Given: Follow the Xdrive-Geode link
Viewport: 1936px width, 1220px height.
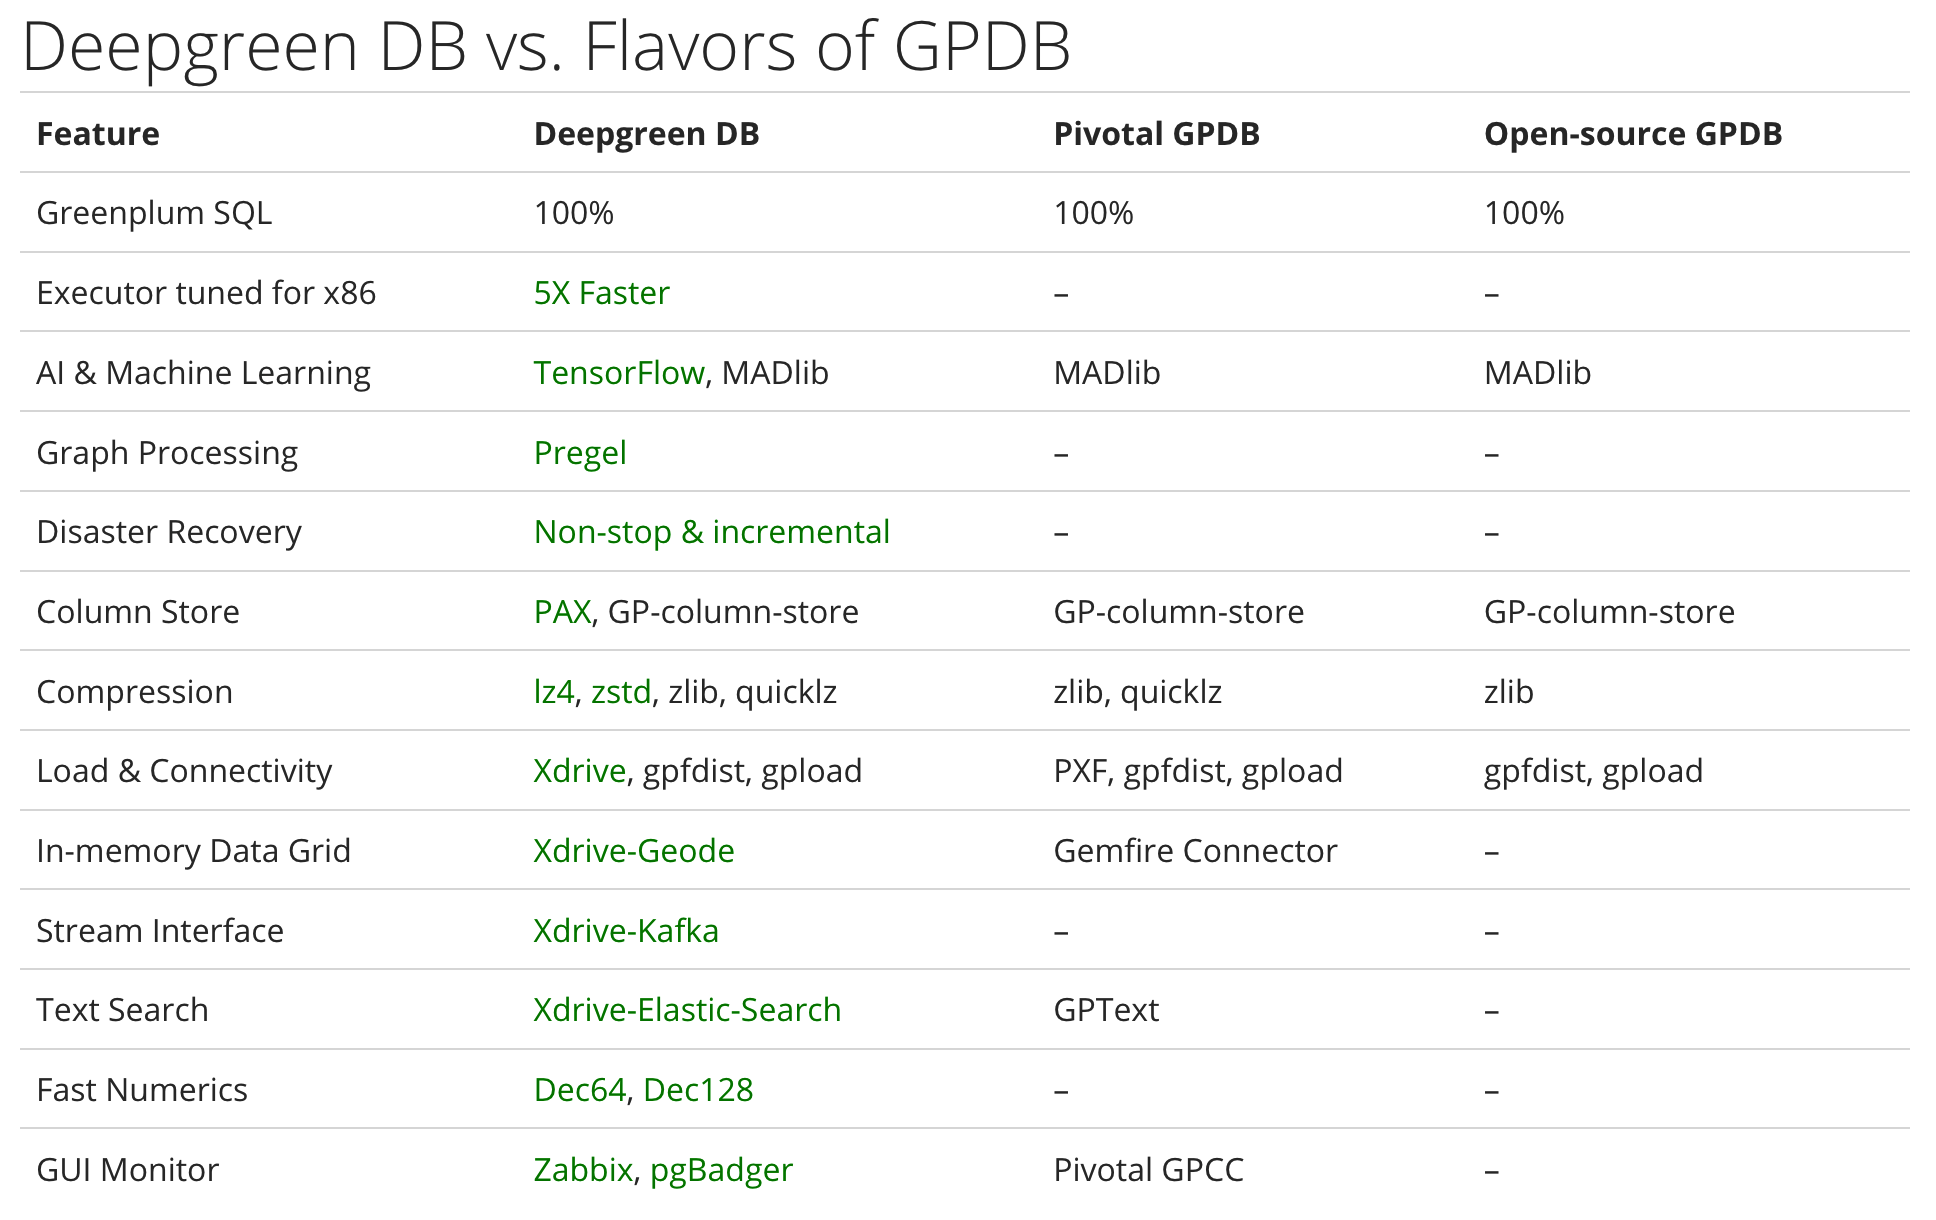Looking at the screenshot, I should tap(633, 851).
